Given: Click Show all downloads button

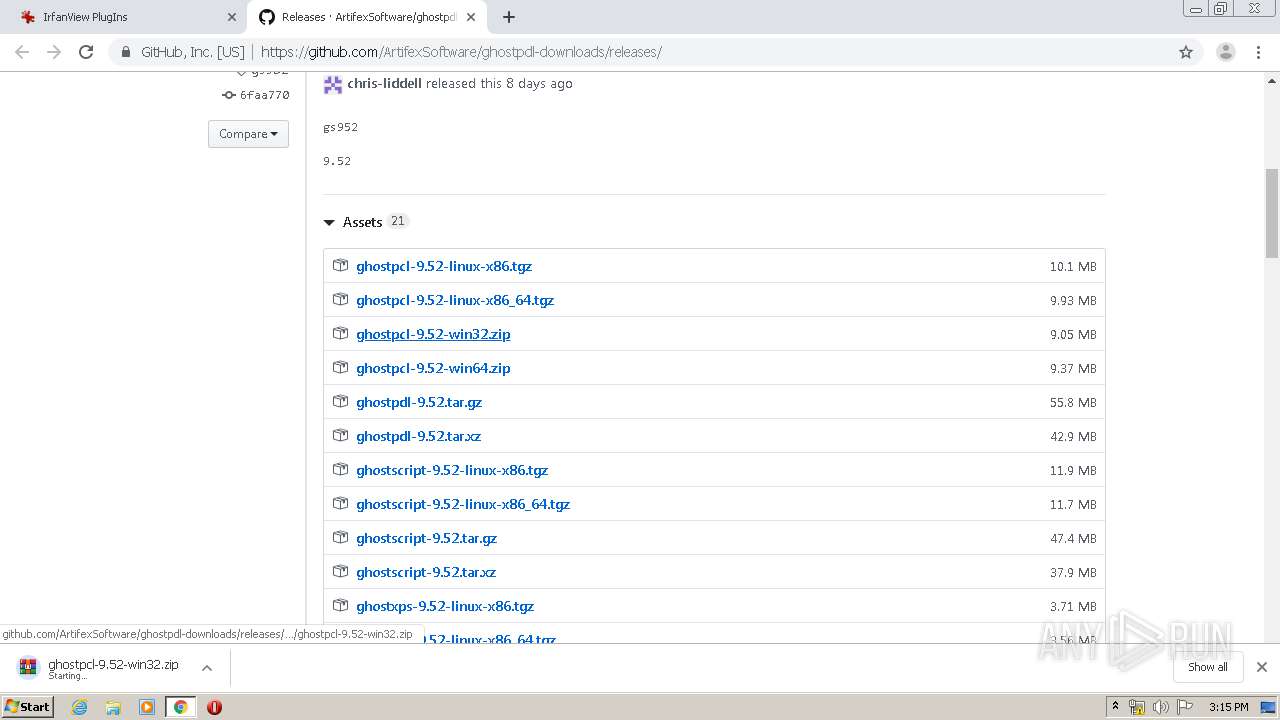Looking at the screenshot, I should tap(1207, 667).
